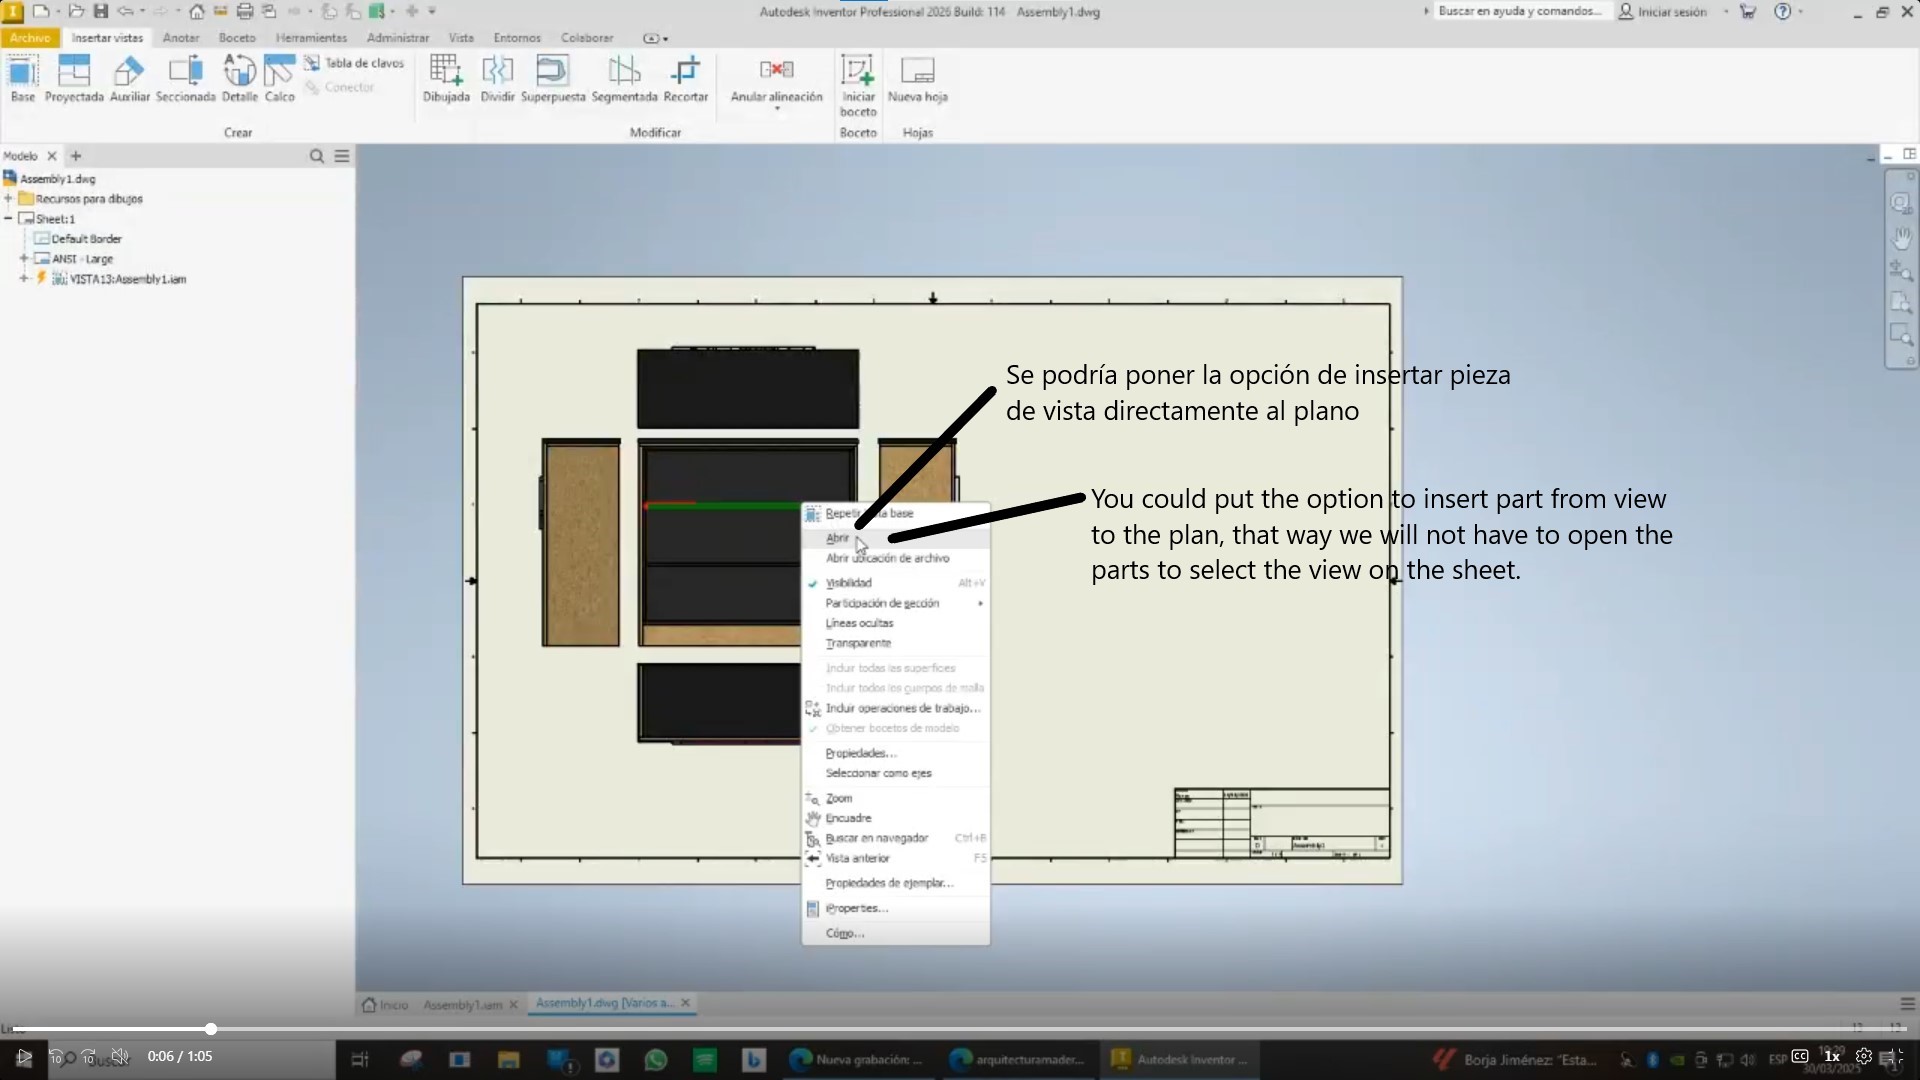
Task: Select the Proyectada view tool
Action: 75,78
